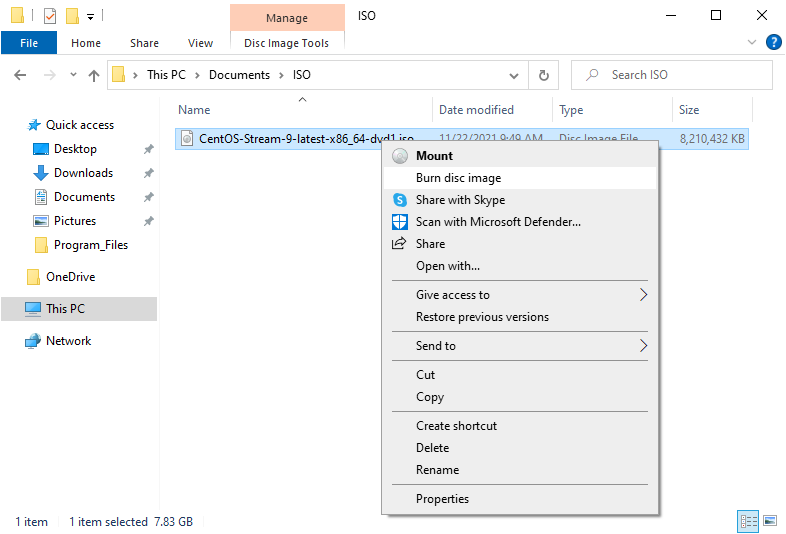This screenshot has width=786, height=534.
Task: Click the Help question mark icon
Action: pos(773,43)
